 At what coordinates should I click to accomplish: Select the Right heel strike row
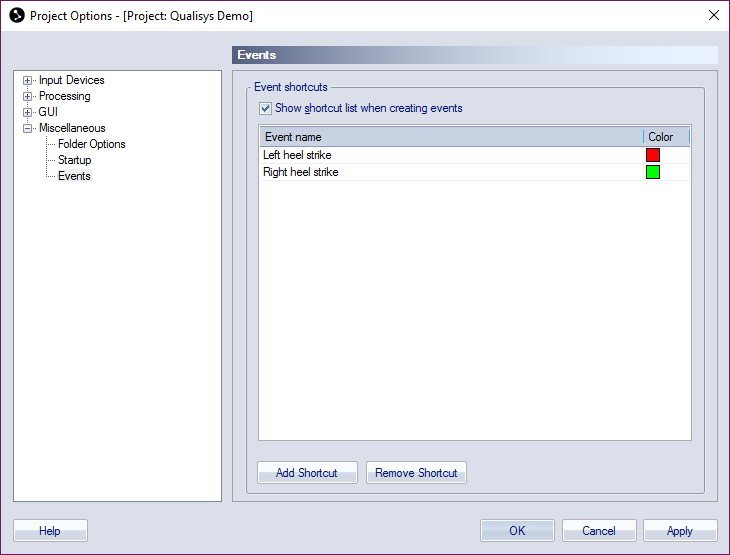[x=474, y=172]
